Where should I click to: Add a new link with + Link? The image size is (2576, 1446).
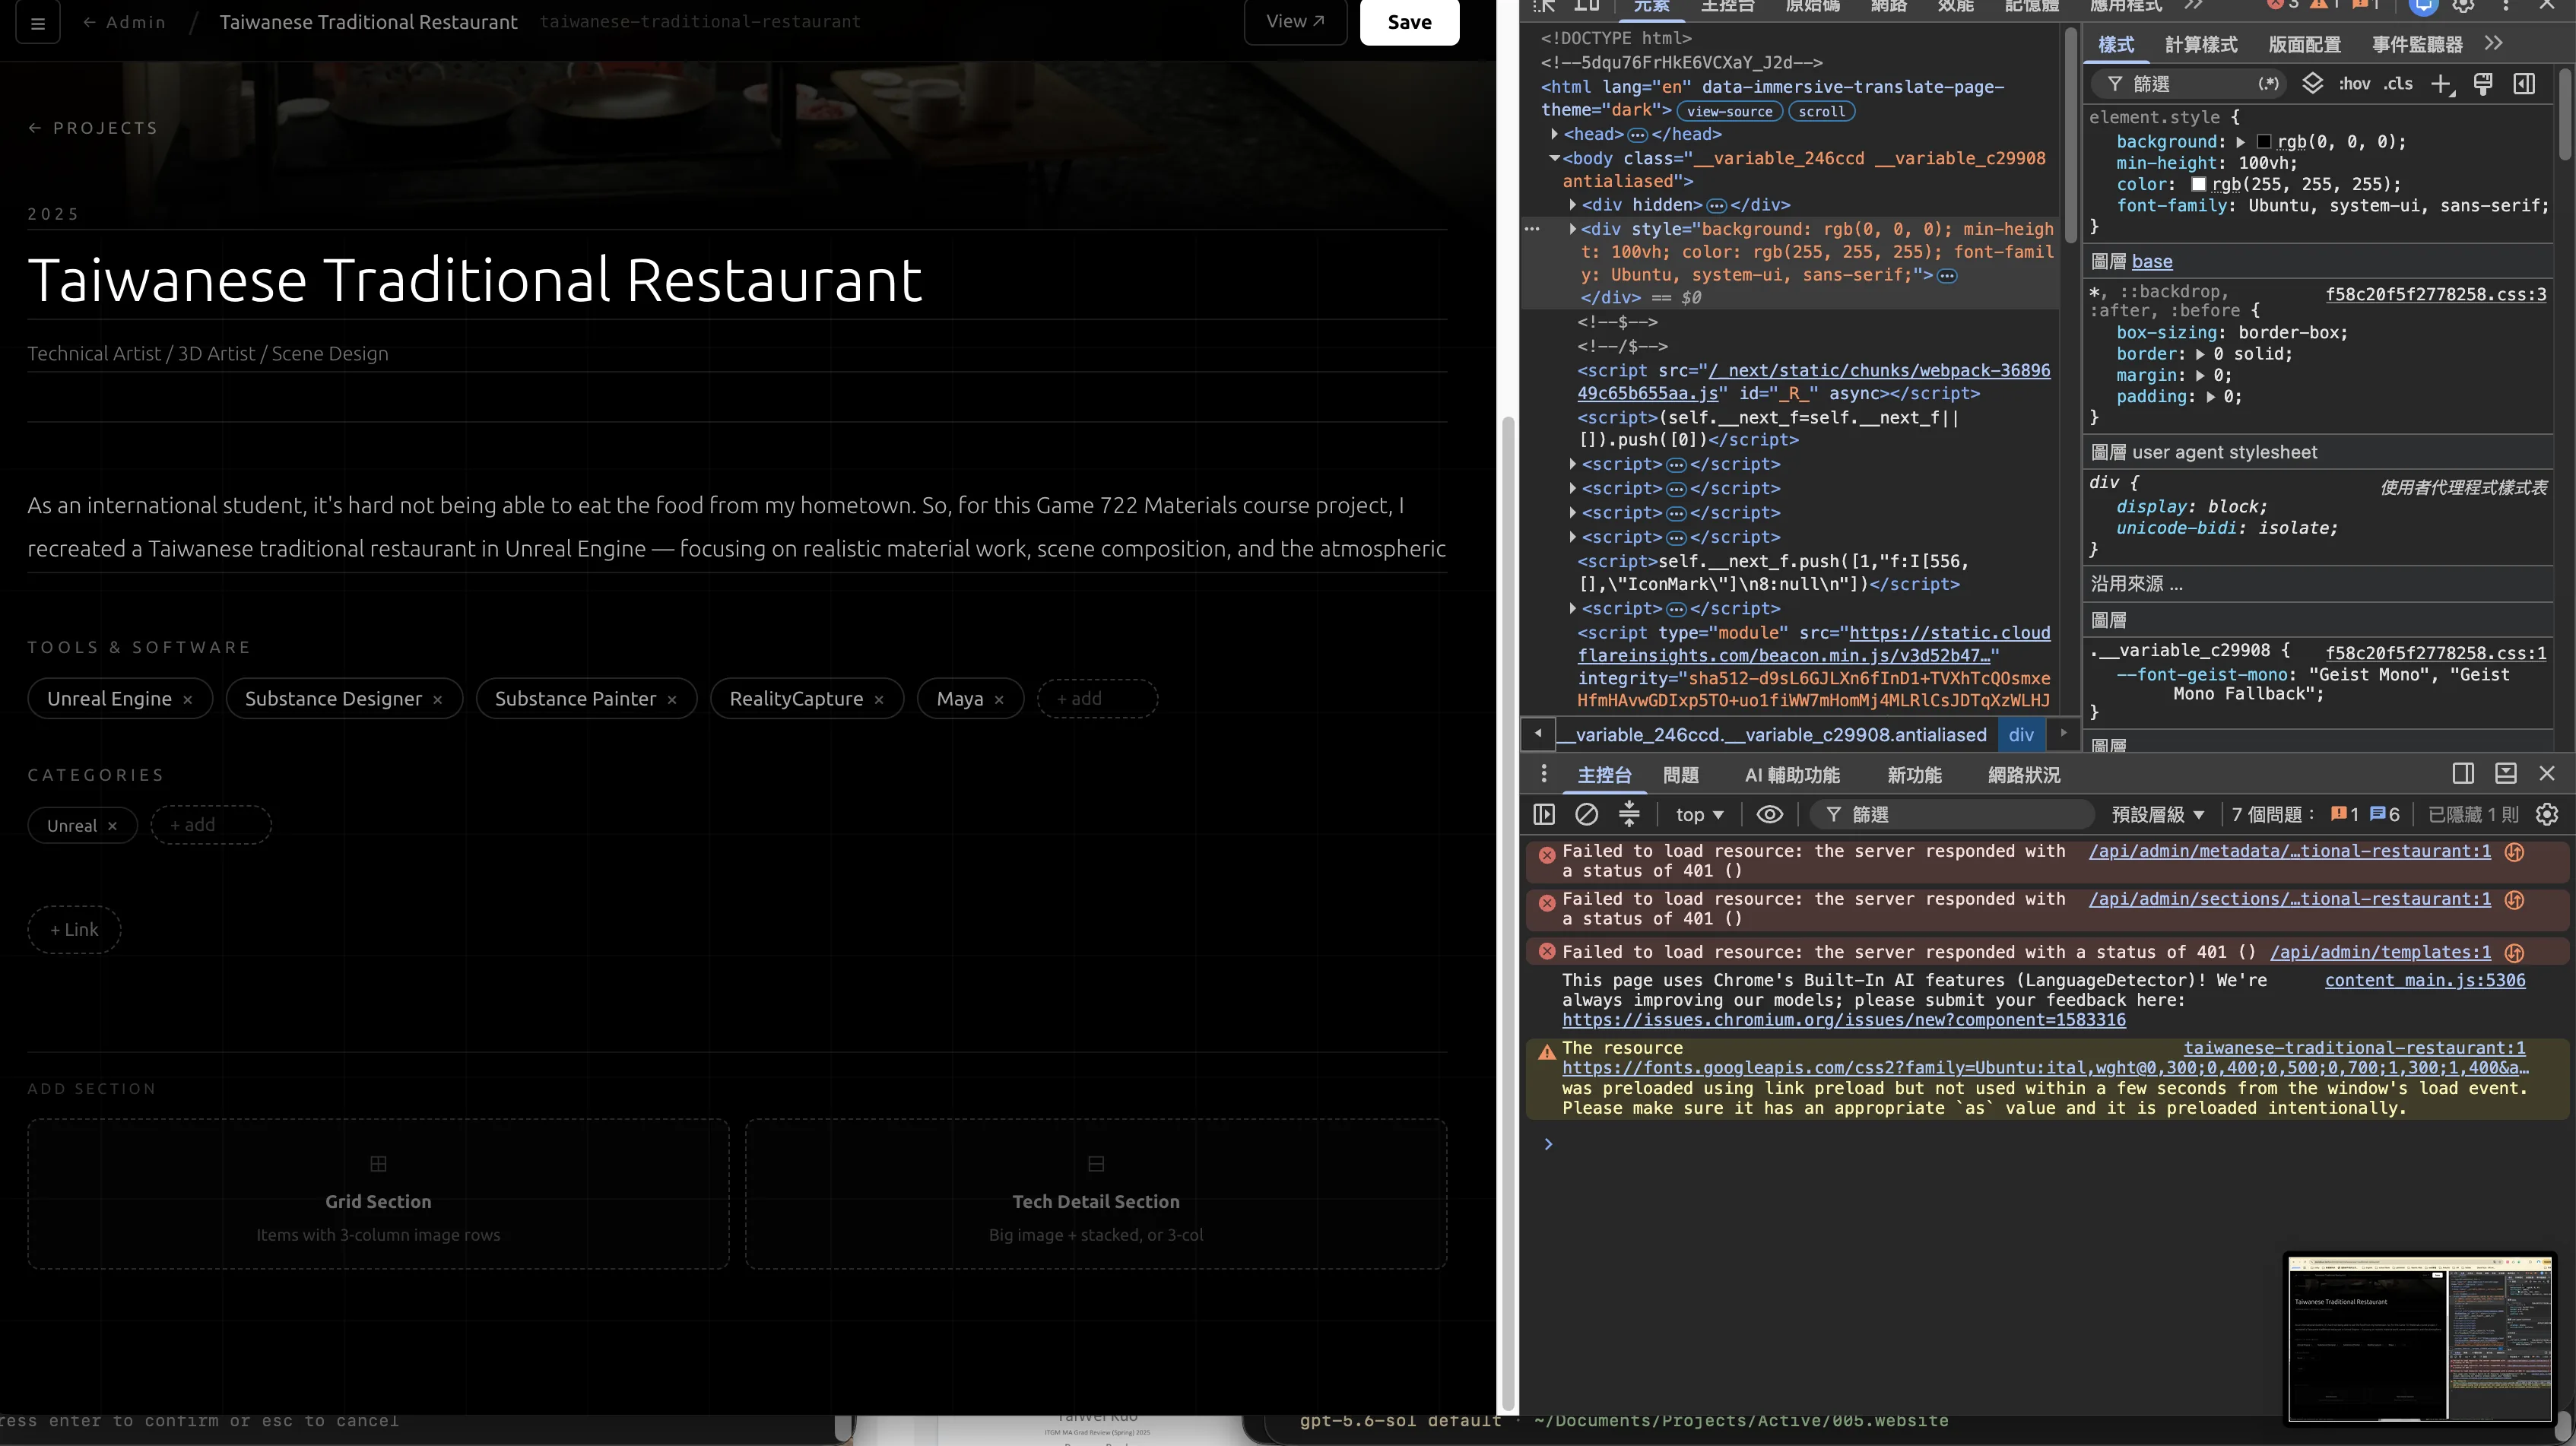(x=74, y=930)
